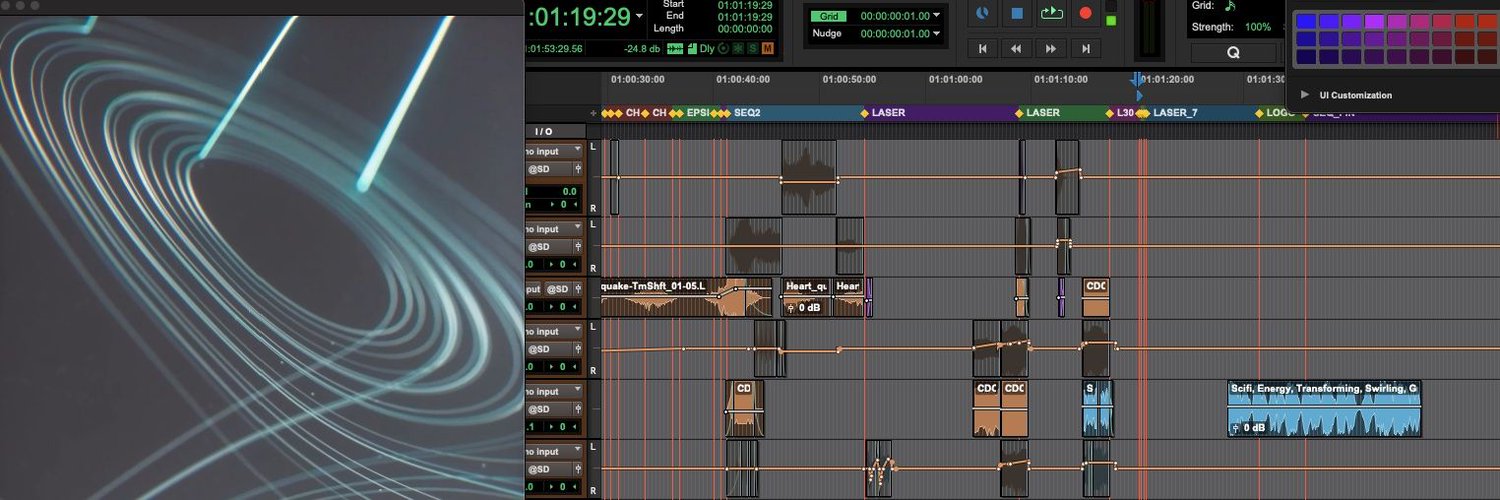The height and width of the screenshot is (500, 1500).
Task: Return to start with the transport button
Action: point(983,48)
